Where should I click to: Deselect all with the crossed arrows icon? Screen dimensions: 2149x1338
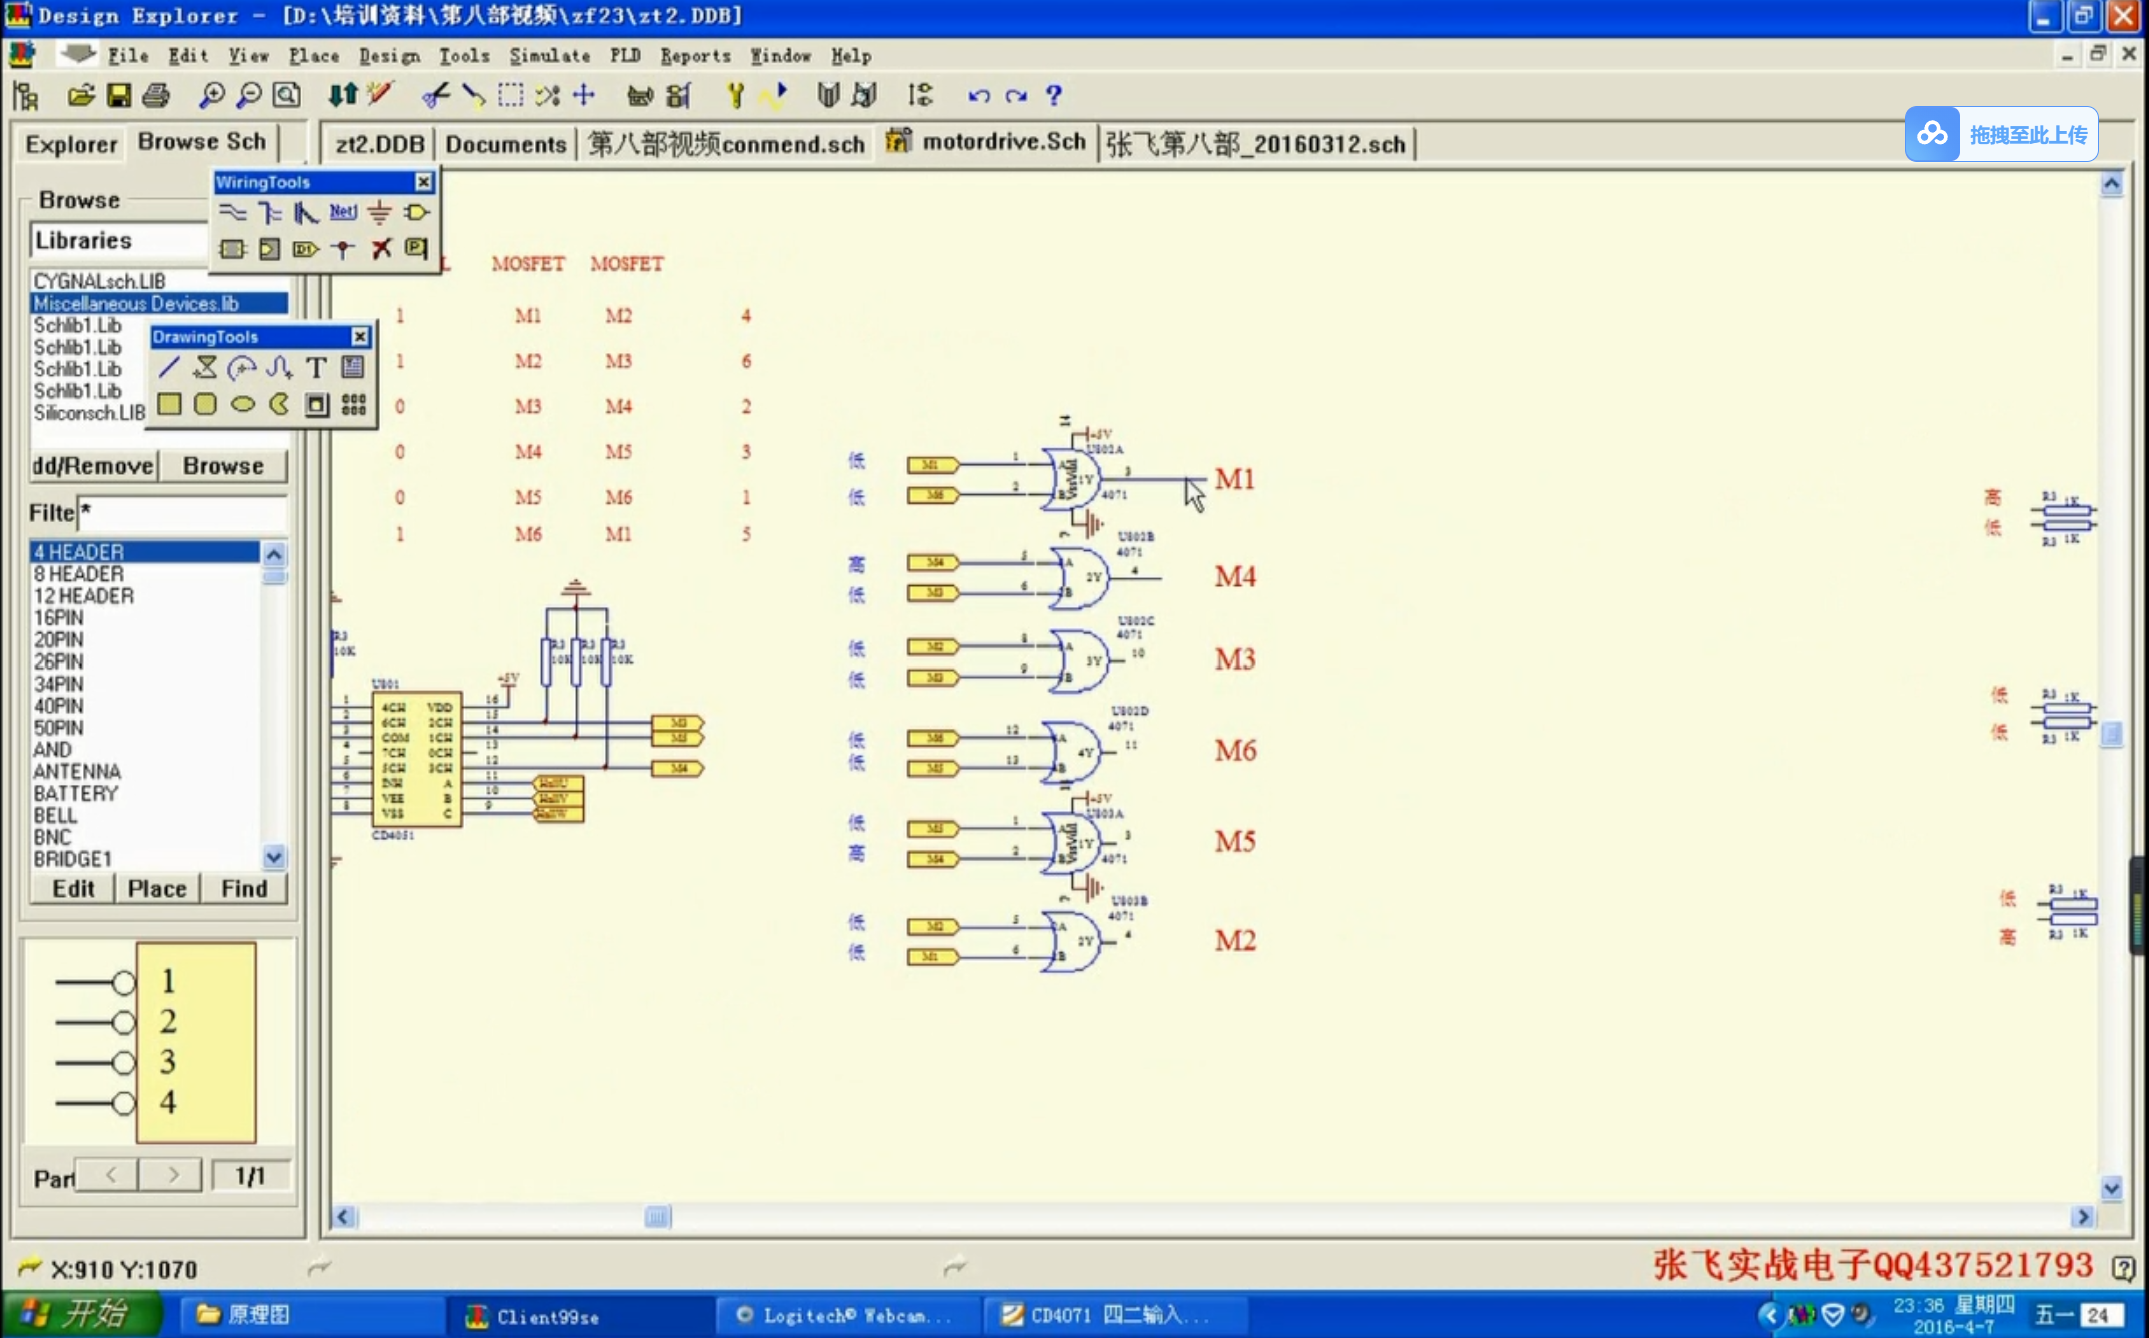547,96
